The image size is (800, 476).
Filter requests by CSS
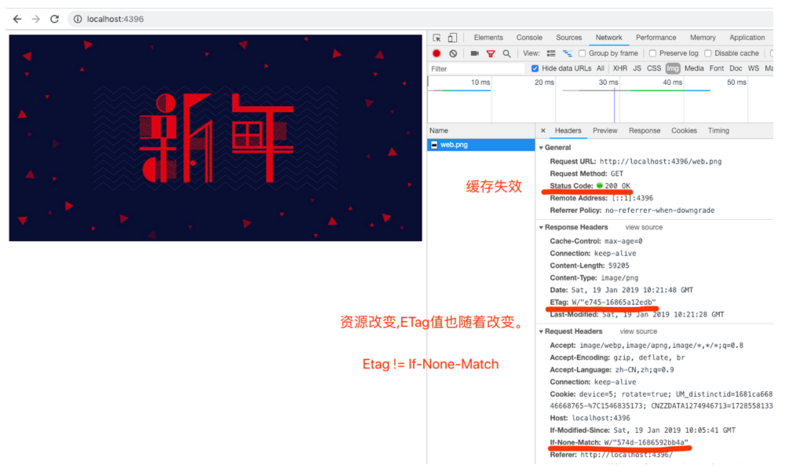654,68
